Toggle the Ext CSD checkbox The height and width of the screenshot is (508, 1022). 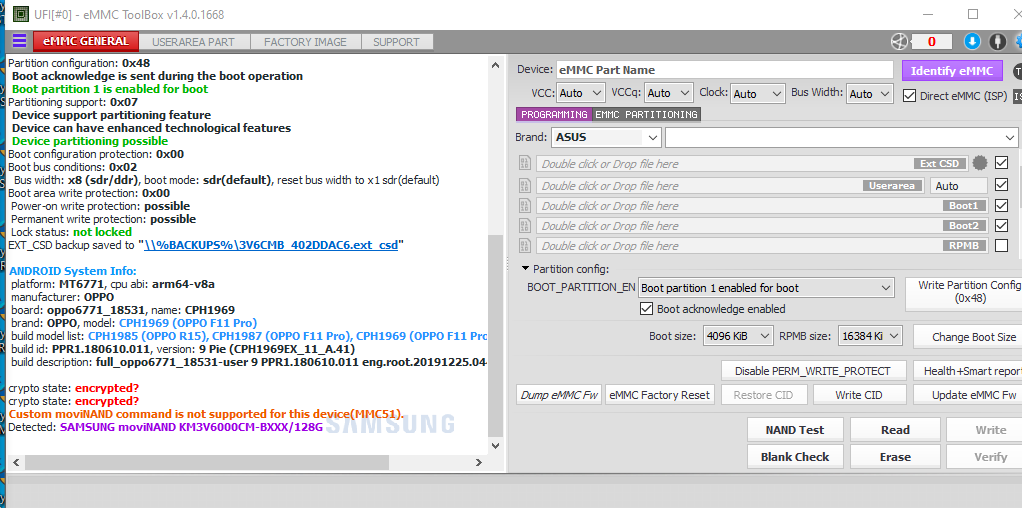tap(1002, 162)
